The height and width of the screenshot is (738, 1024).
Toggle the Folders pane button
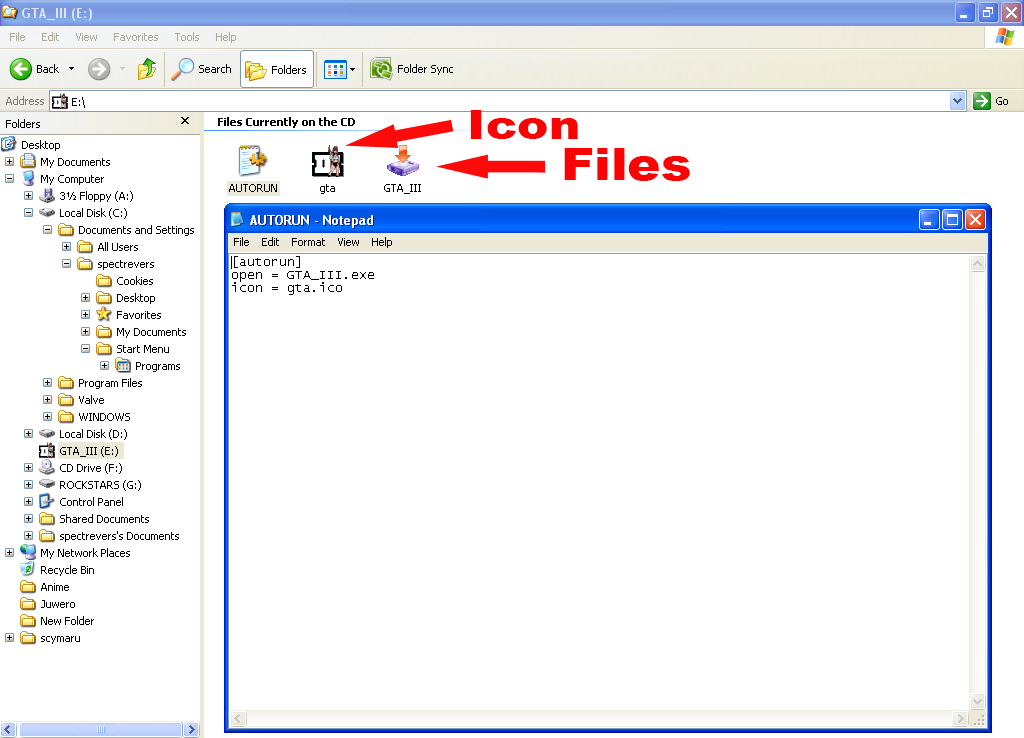[x=276, y=69]
